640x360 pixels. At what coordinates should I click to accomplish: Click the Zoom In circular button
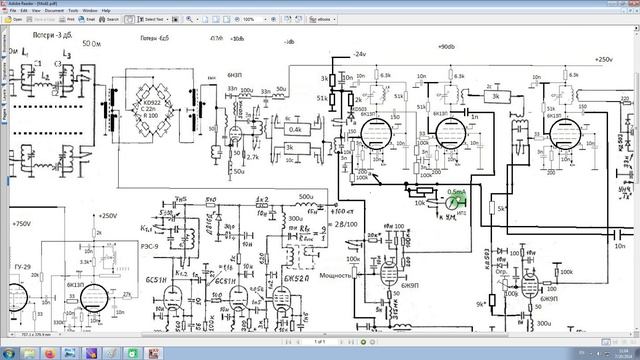click(273, 19)
